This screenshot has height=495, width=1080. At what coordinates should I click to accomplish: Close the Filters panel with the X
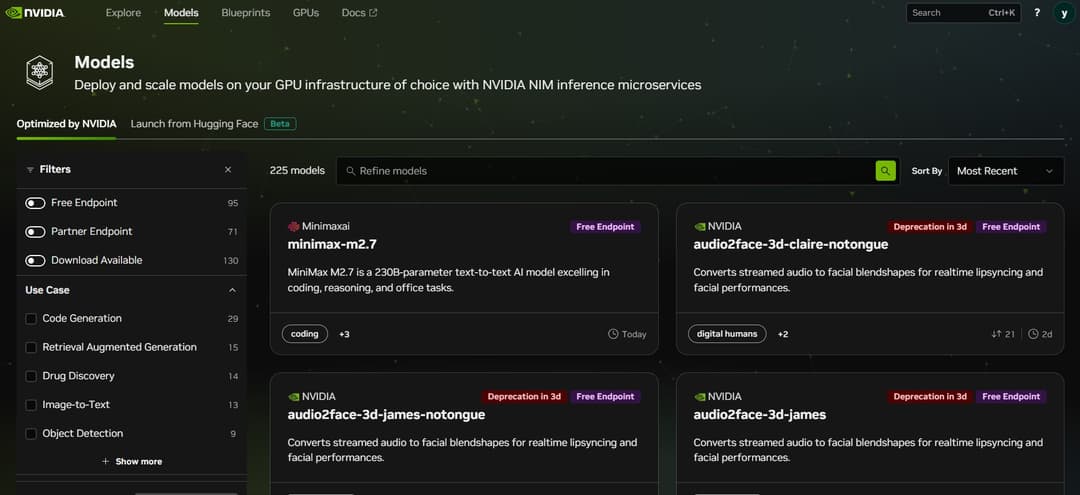(228, 169)
